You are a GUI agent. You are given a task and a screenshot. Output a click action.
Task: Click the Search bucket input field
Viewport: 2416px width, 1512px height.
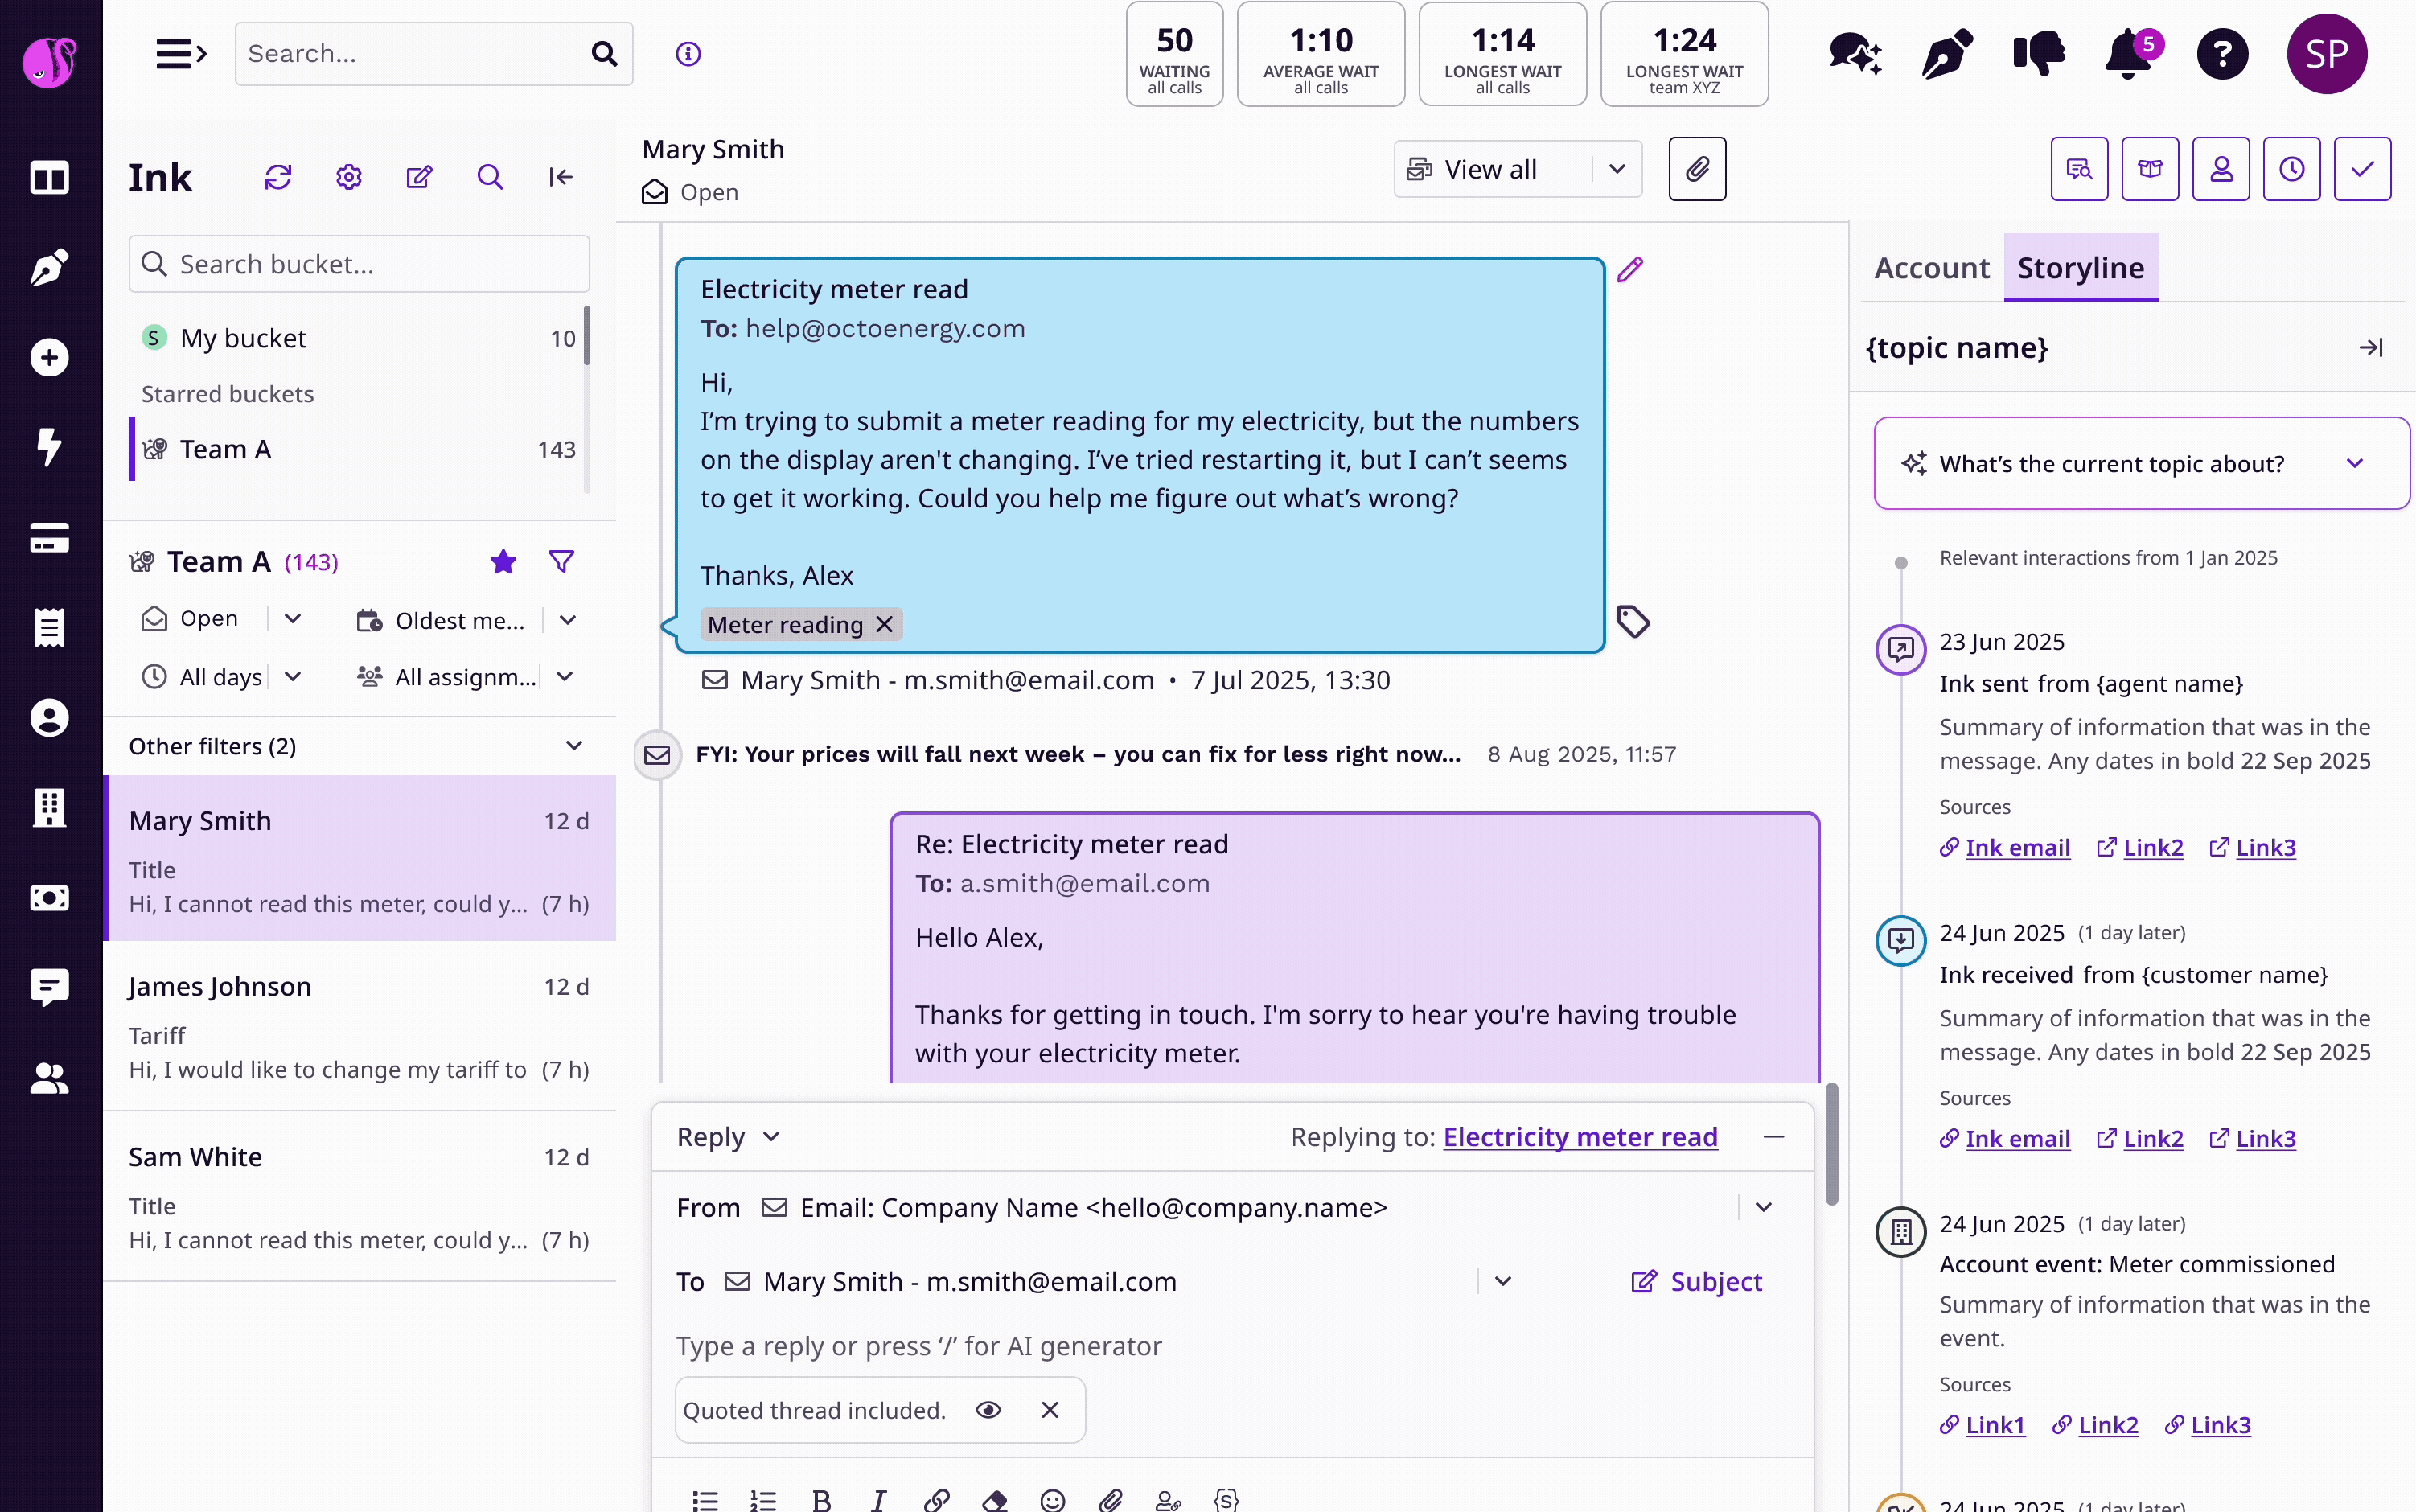click(360, 264)
